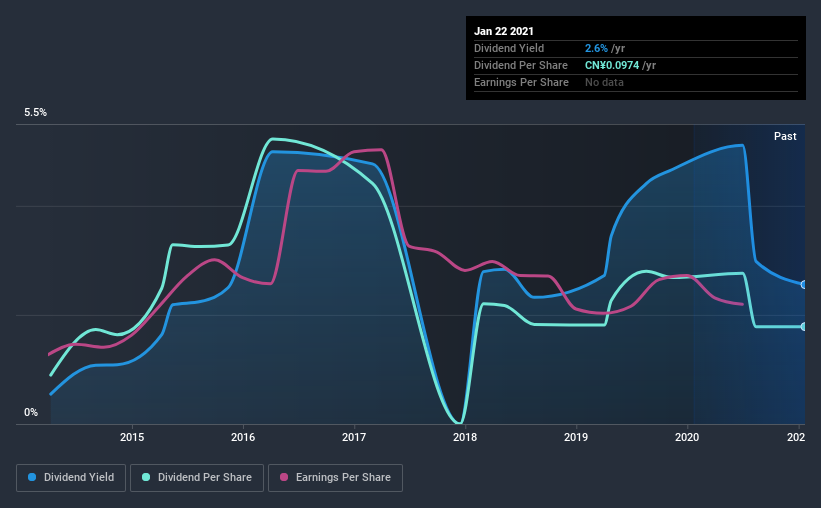Click the 0% y-axis label
821x508 pixels.
coord(31,413)
